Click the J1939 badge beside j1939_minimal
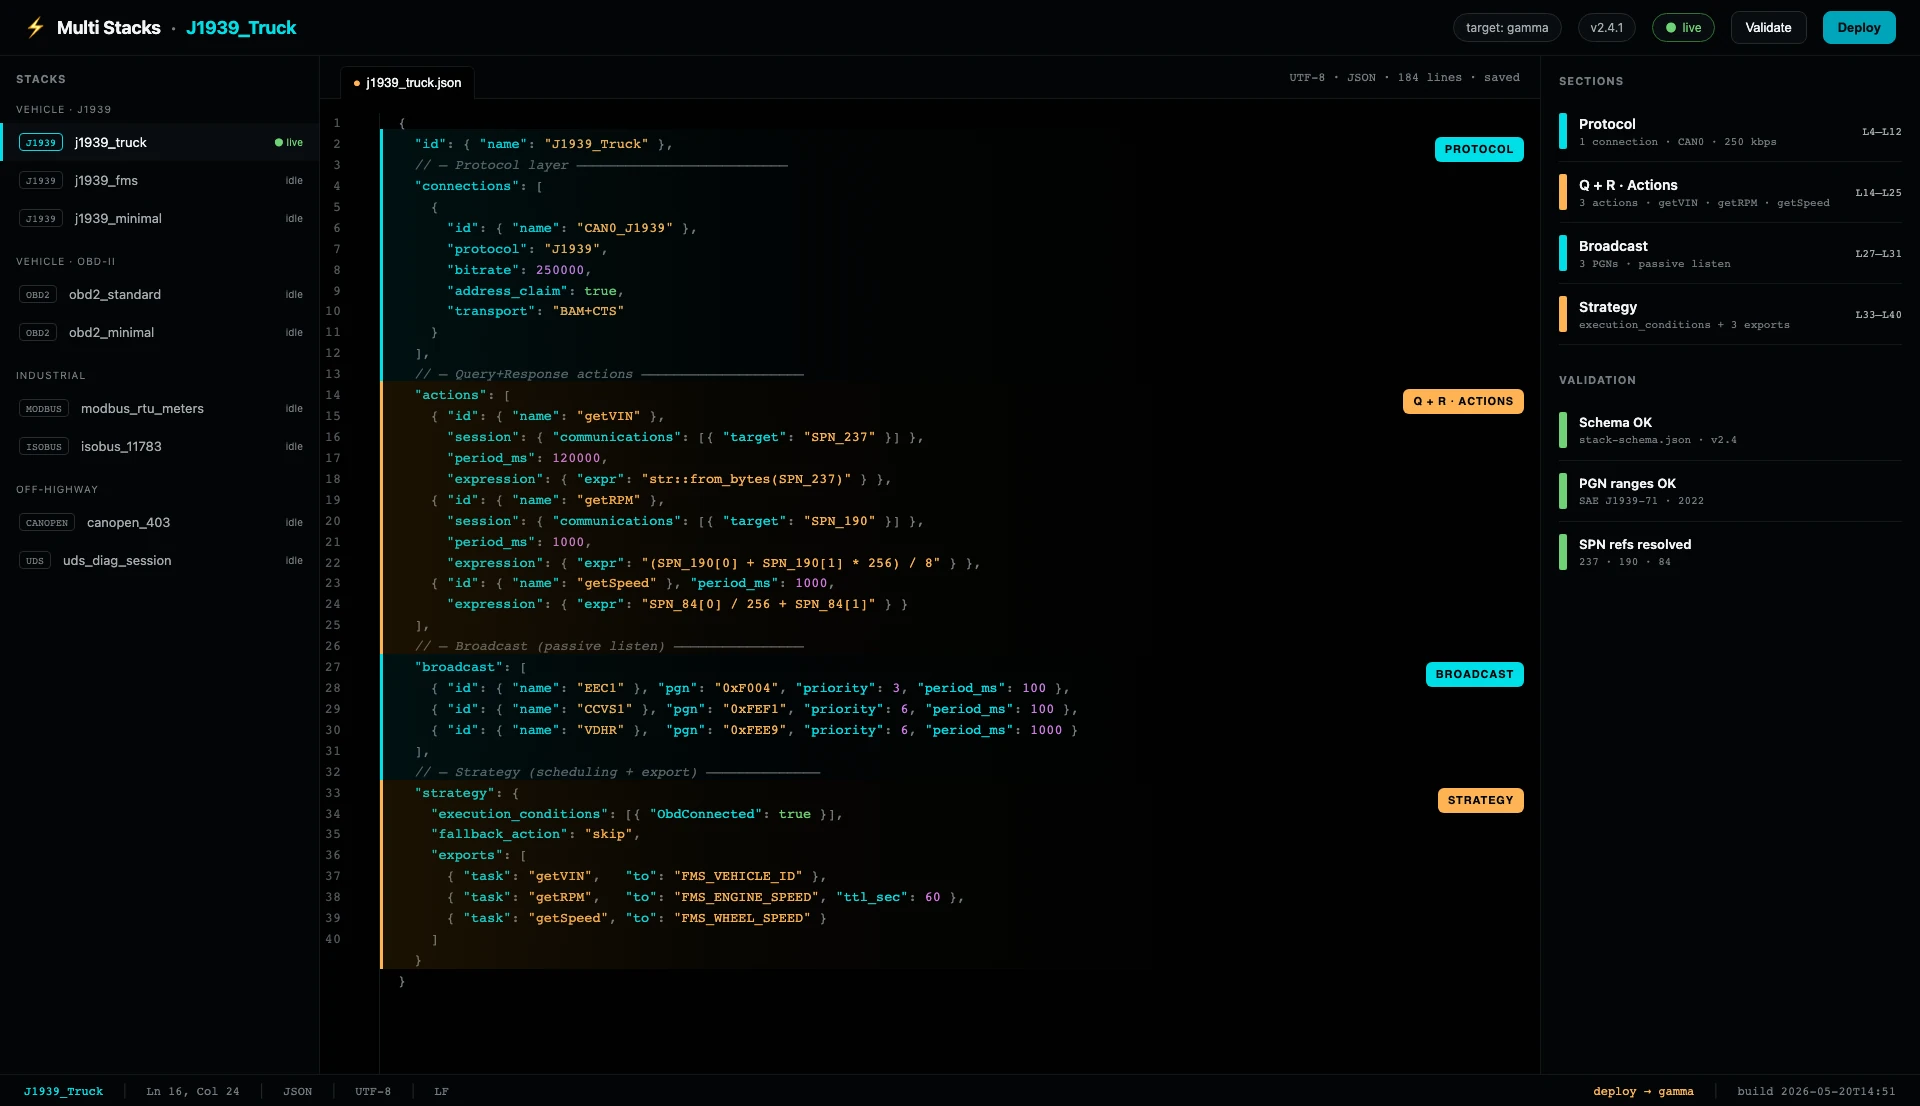 [41, 218]
